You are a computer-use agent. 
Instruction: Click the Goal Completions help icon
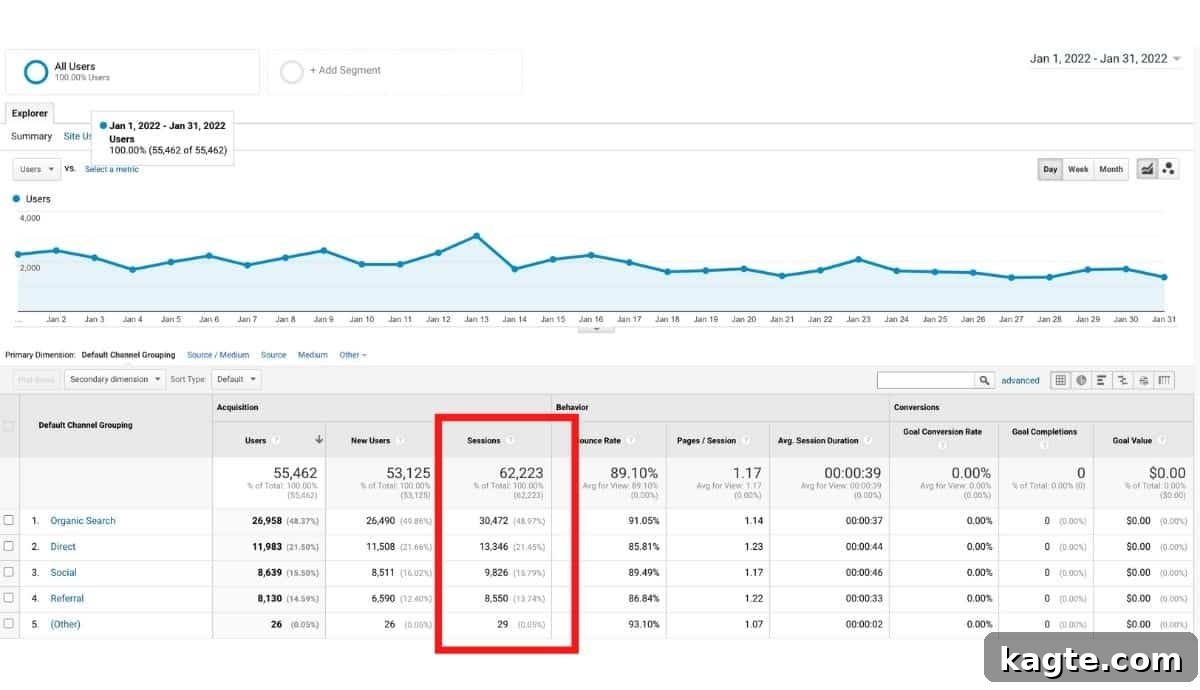(x=1044, y=446)
